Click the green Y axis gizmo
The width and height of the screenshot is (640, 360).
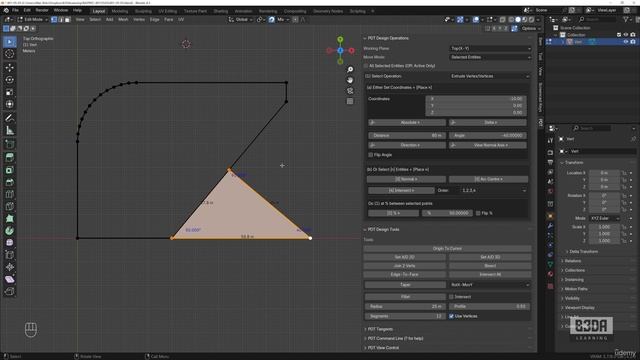tap(340, 39)
